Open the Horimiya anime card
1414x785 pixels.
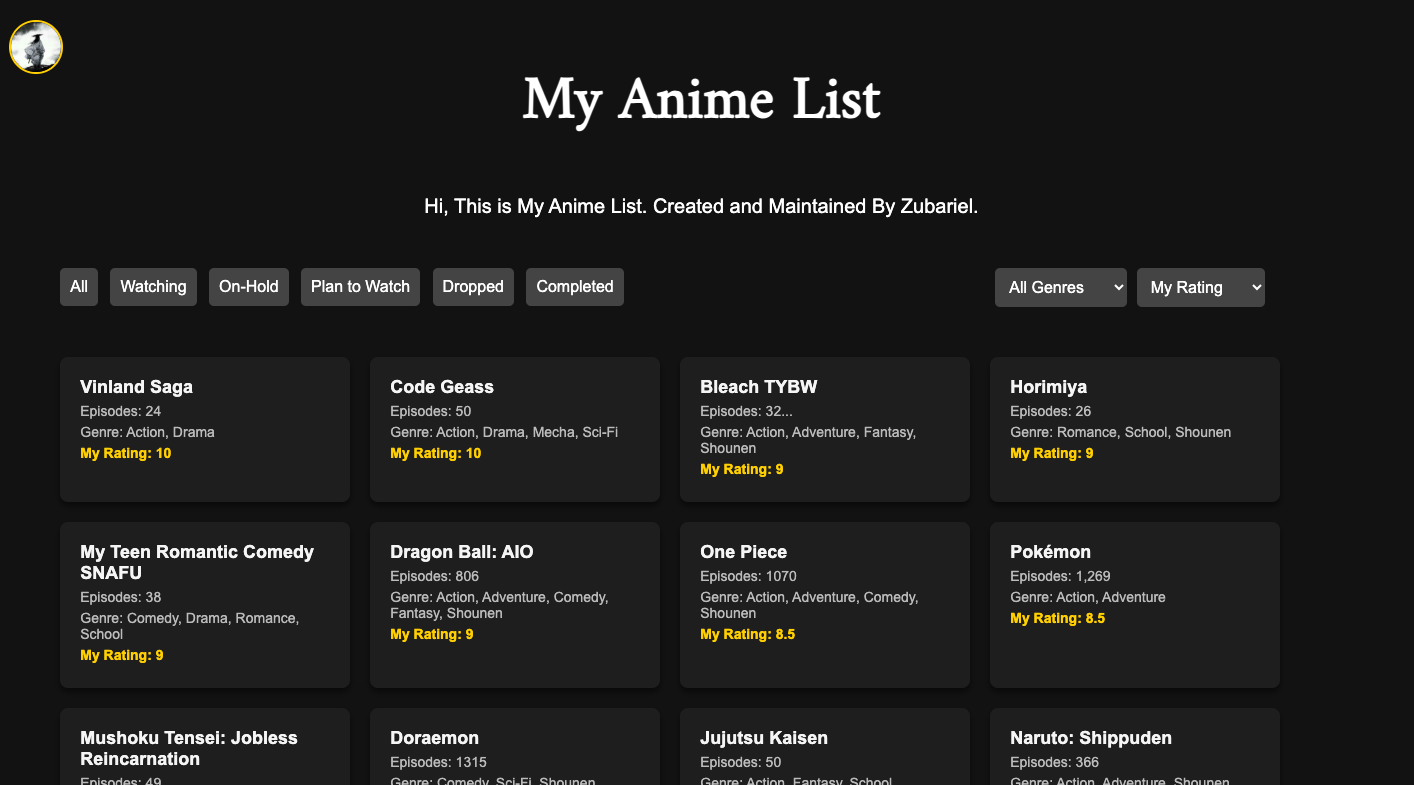pyautogui.click(x=1134, y=429)
